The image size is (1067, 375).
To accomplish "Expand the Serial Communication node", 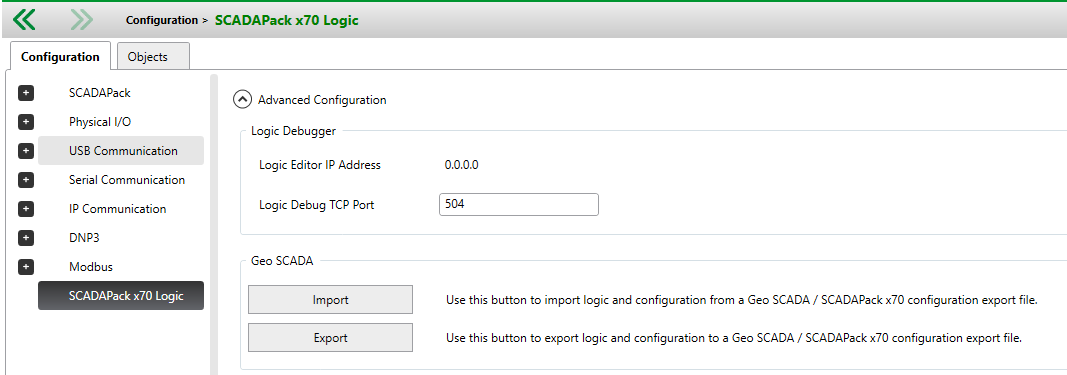I will [x=25, y=180].
